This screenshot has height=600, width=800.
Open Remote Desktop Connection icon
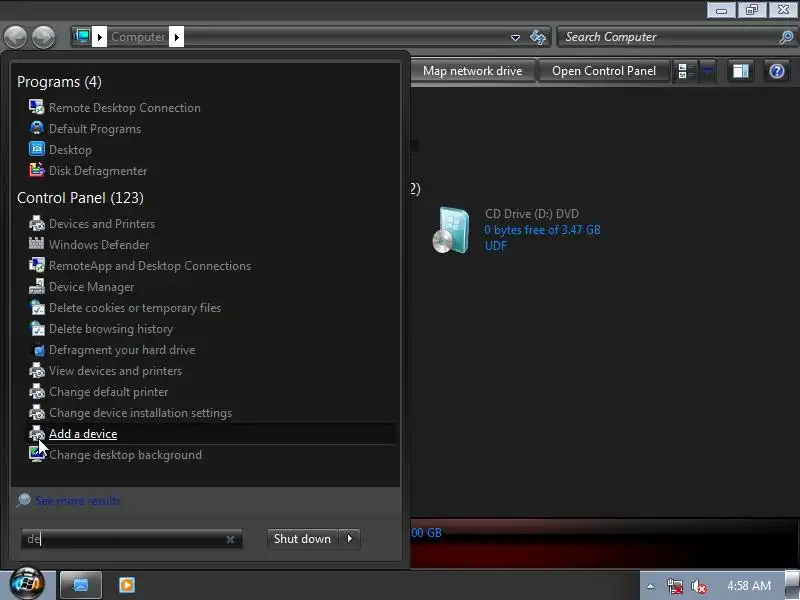[36, 107]
